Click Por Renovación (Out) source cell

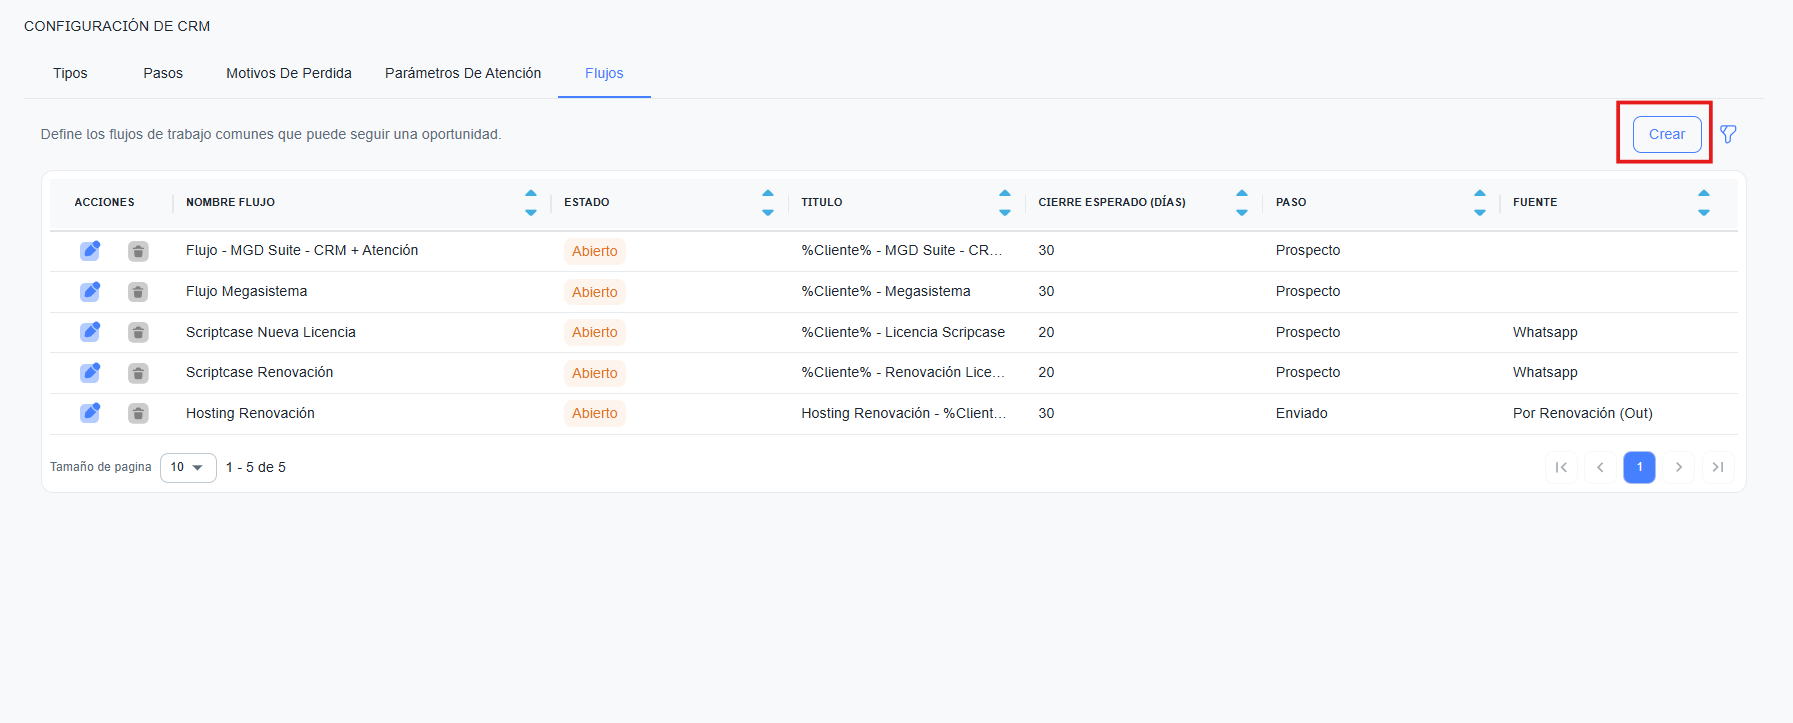(x=1583, y=413)
